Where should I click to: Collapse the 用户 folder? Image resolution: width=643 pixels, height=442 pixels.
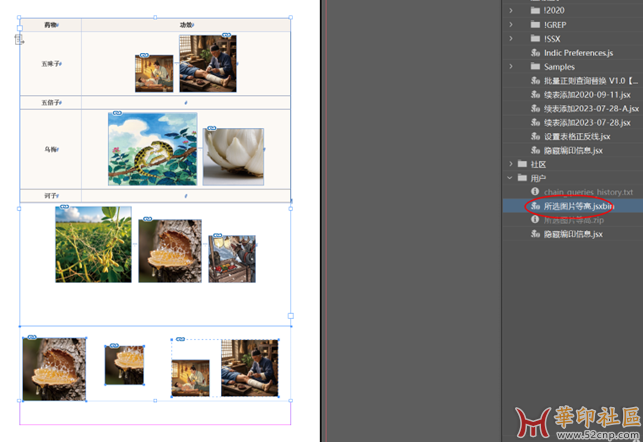(x=511, y=178)
